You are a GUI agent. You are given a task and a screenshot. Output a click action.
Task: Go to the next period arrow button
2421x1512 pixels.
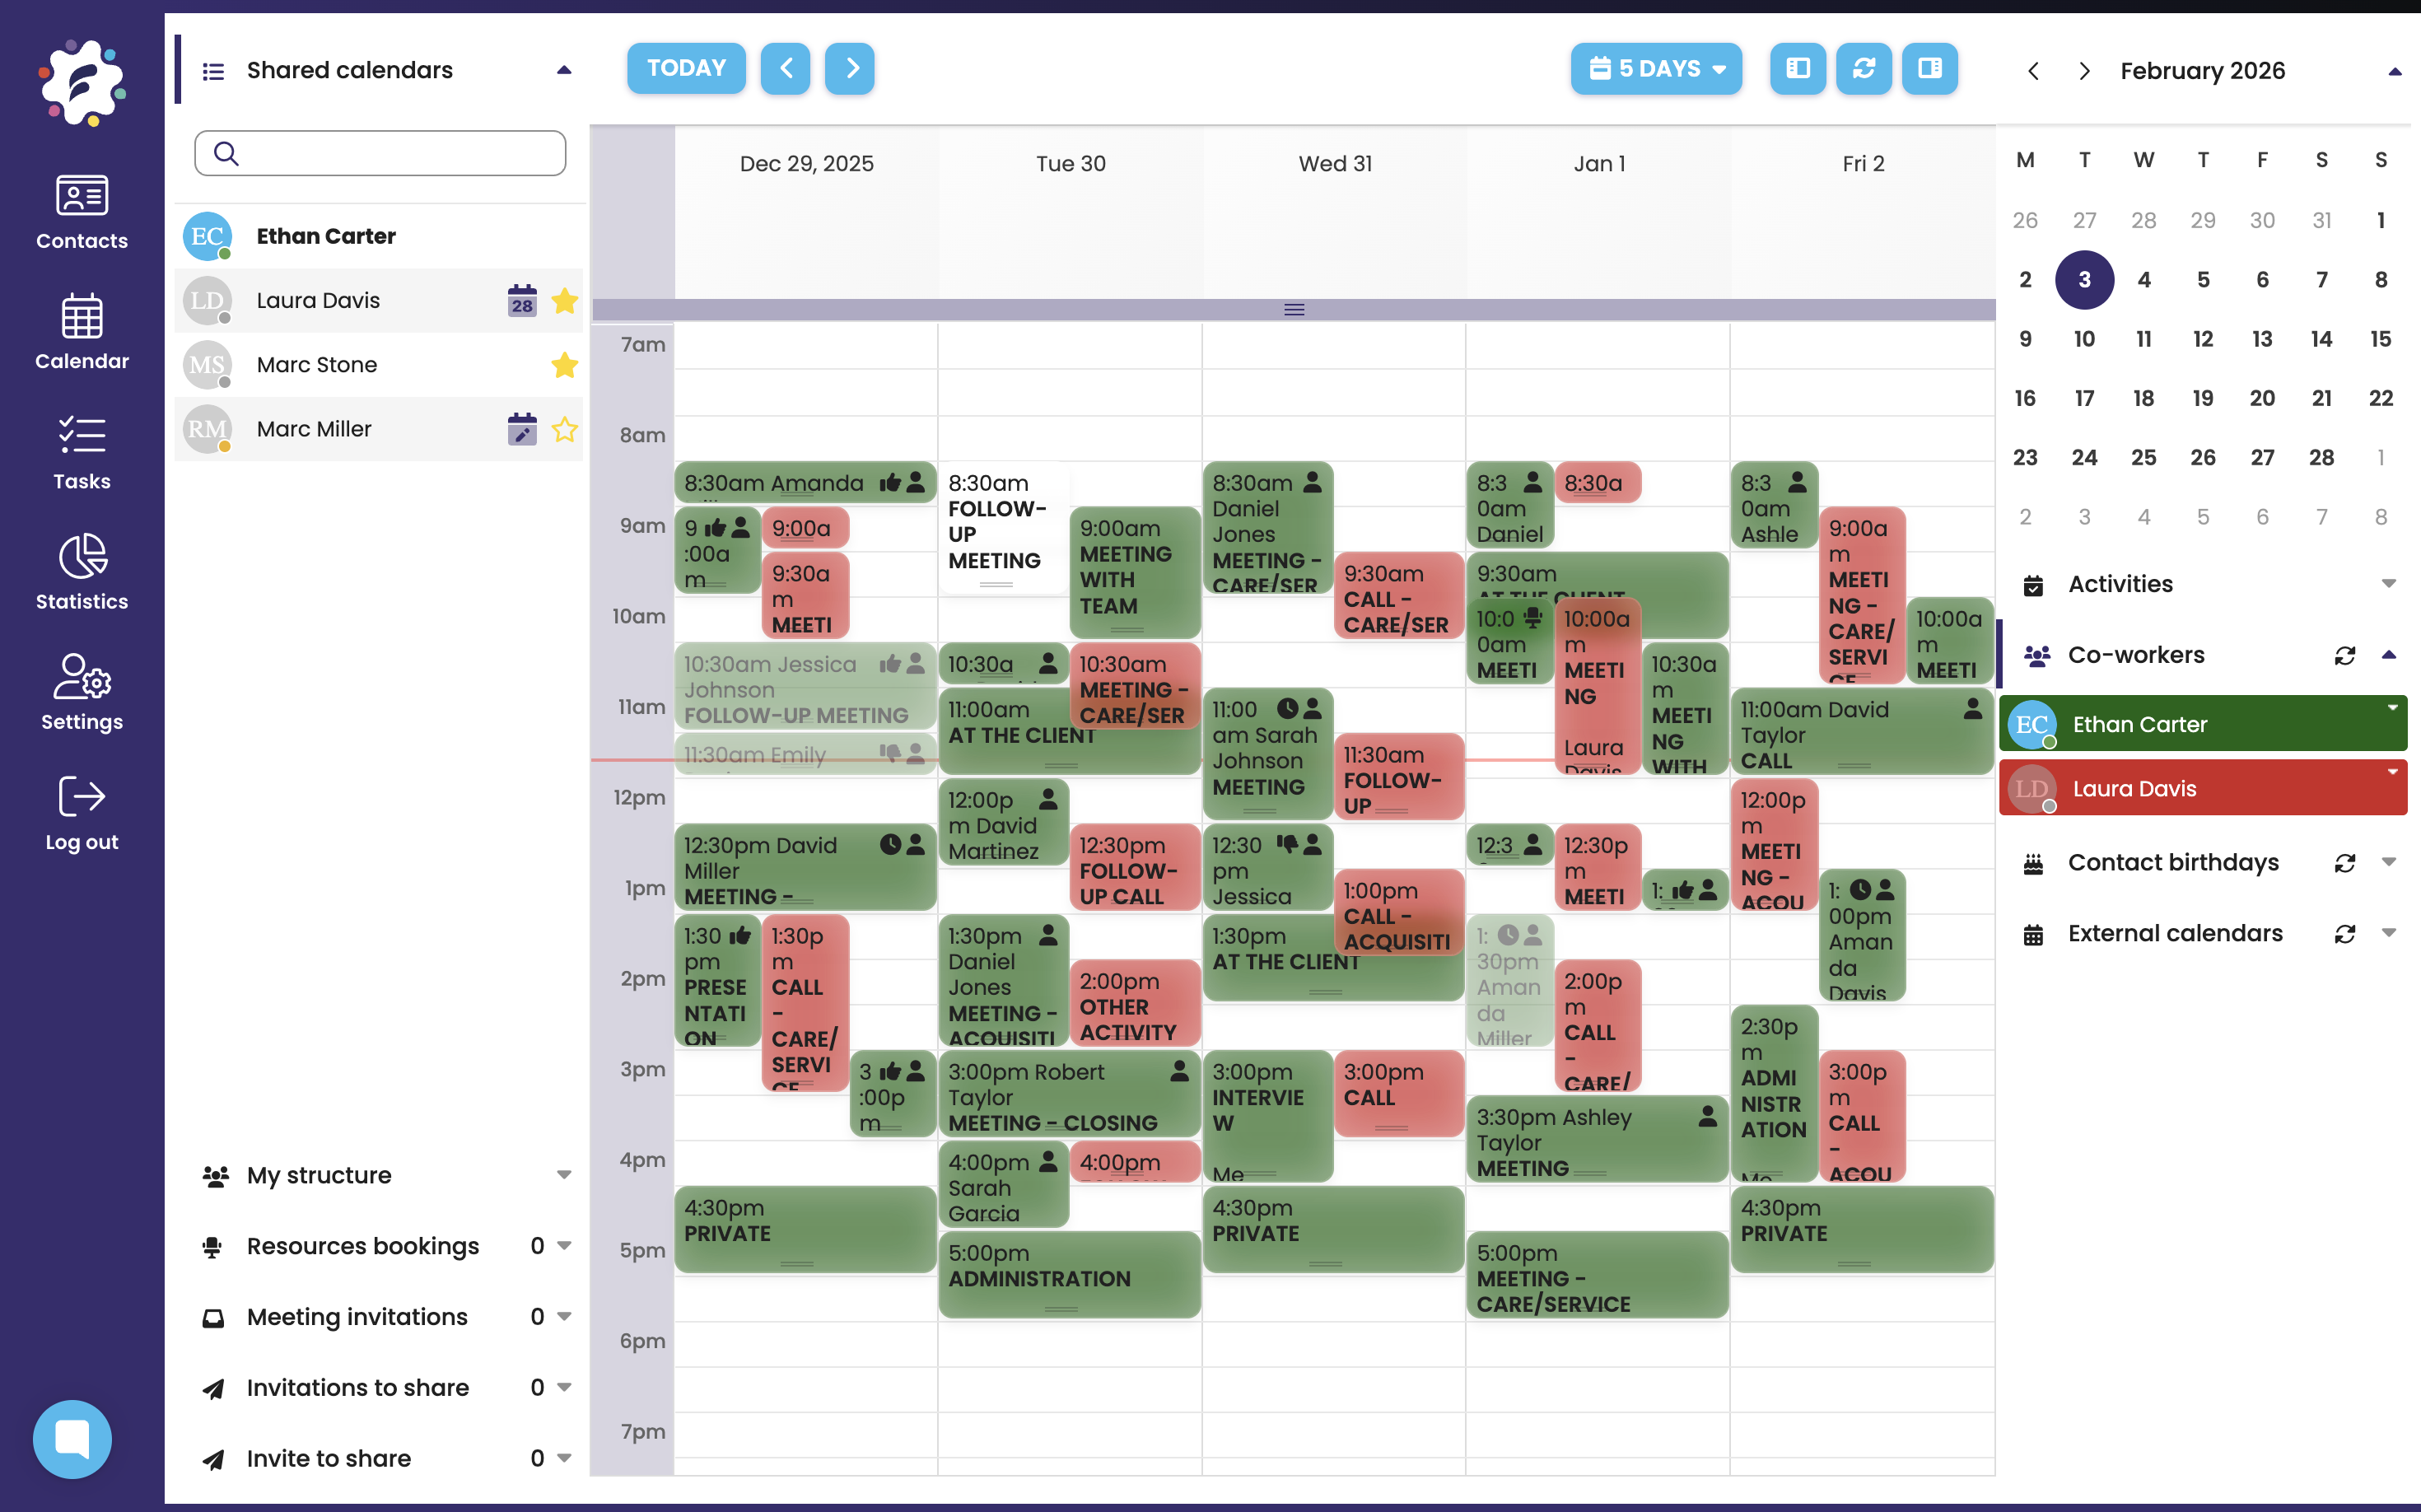[x=850, y=69]
